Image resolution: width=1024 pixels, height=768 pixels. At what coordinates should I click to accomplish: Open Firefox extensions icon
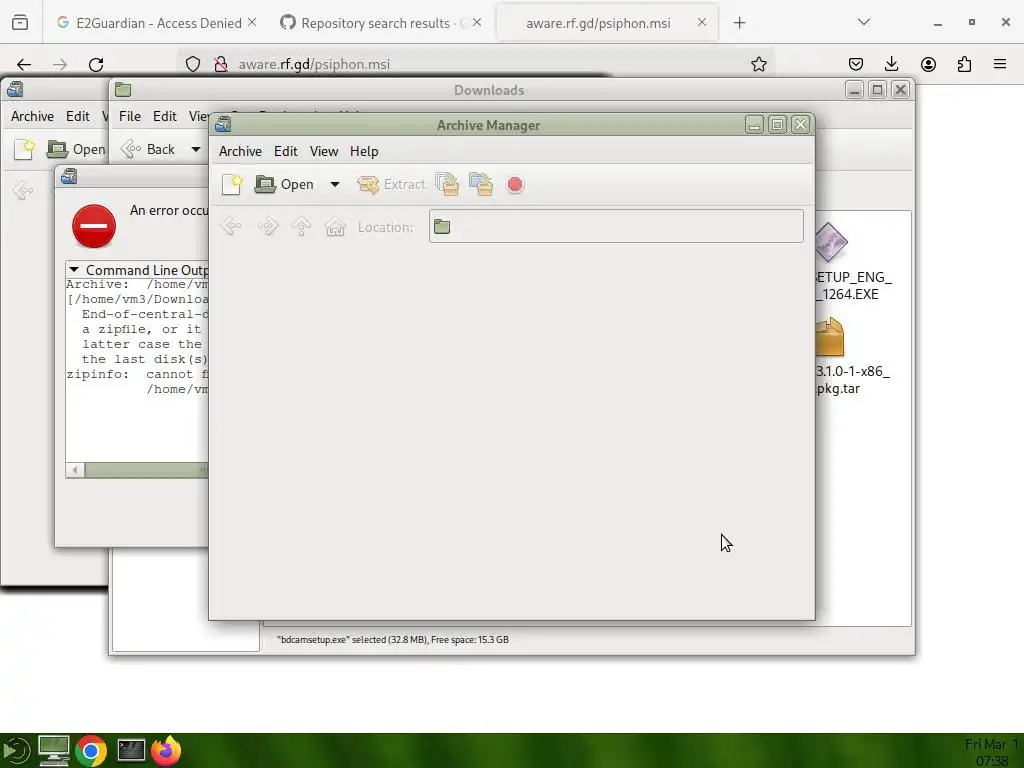pyautogui.click(x=964, y=64)
